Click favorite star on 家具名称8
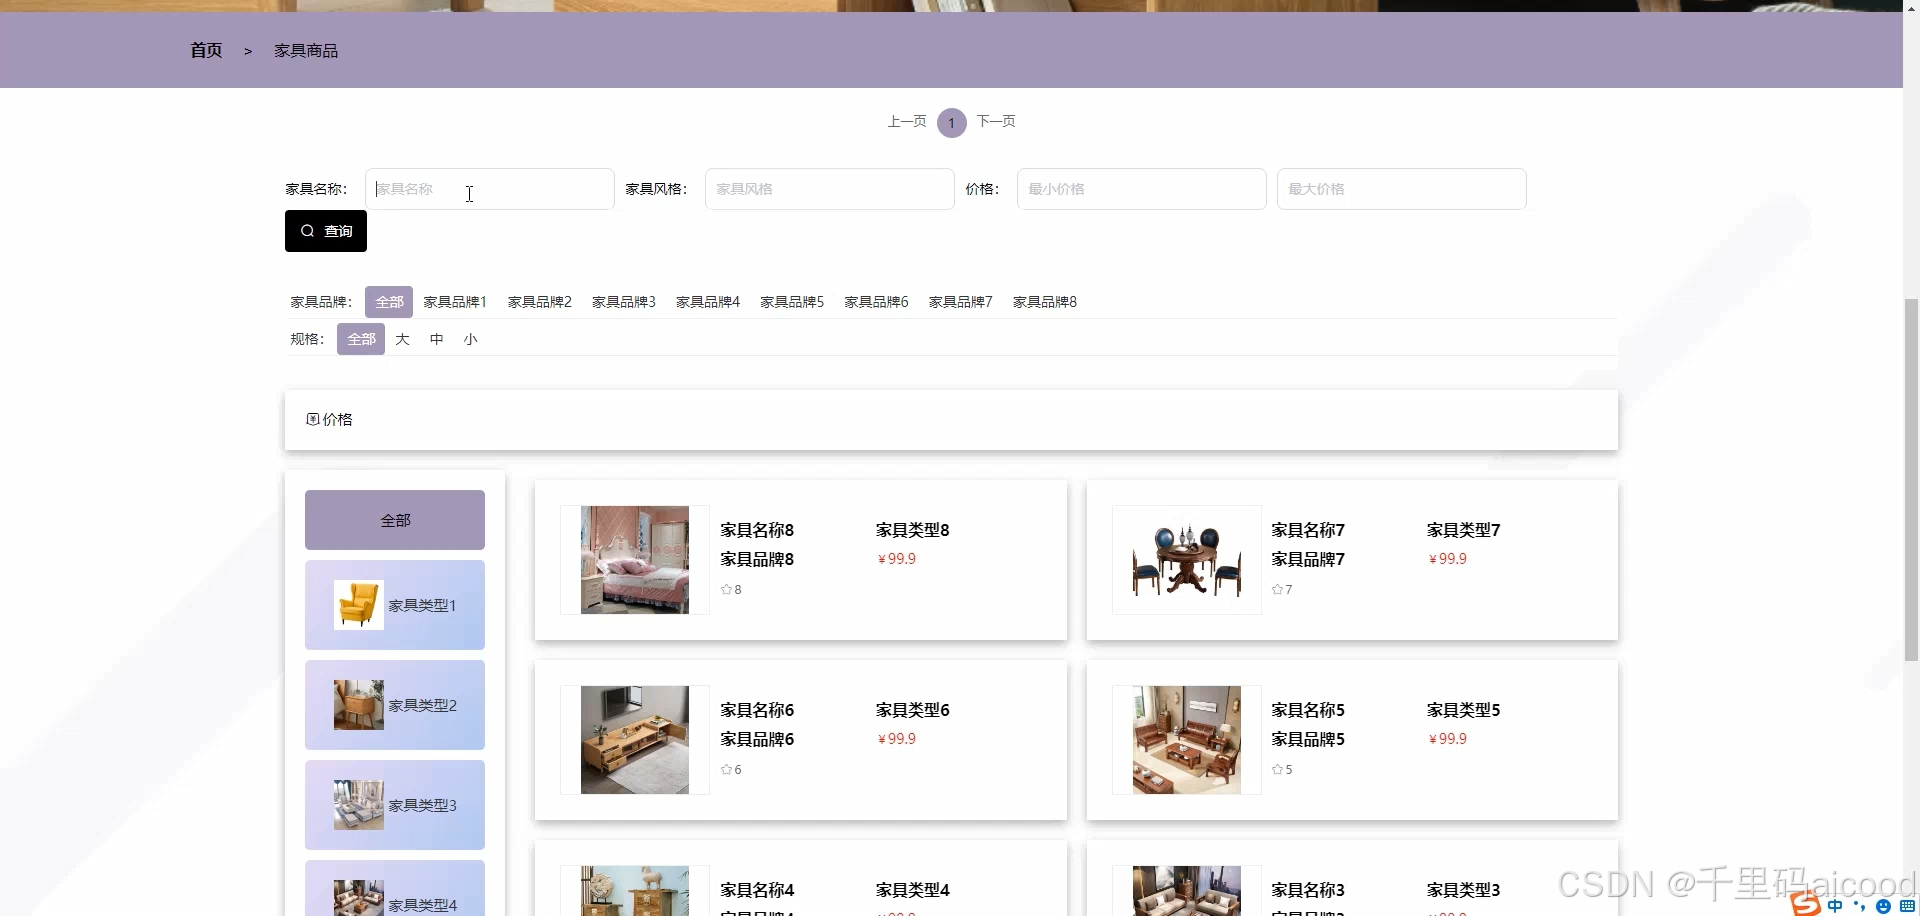This screenshot has height=916, width=1920. [727, 590]
